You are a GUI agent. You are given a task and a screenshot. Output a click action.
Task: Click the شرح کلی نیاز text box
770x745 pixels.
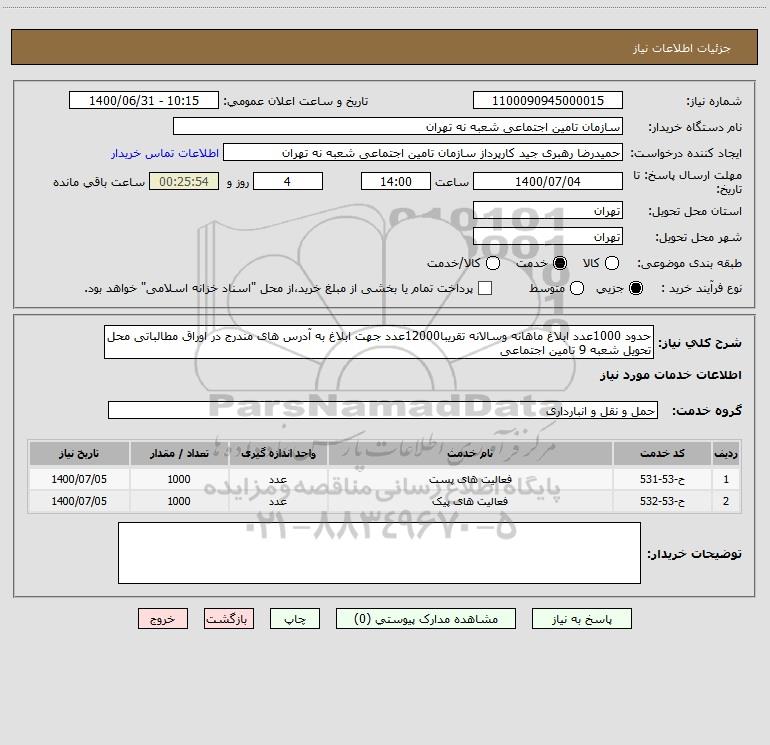379,342
